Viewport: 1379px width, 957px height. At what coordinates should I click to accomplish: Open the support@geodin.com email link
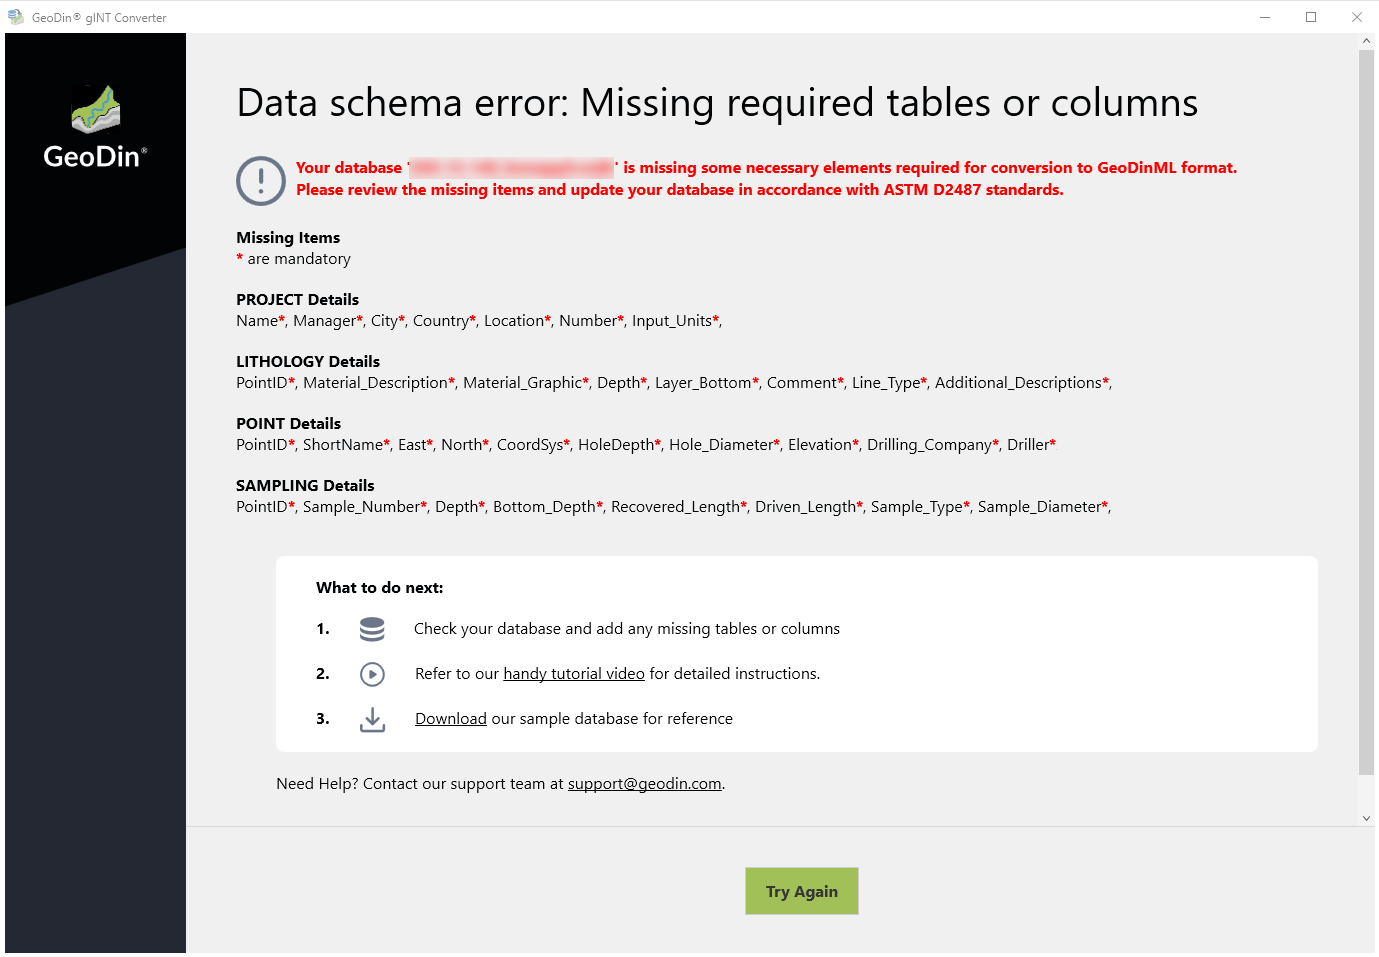click(x=645, y=784)
